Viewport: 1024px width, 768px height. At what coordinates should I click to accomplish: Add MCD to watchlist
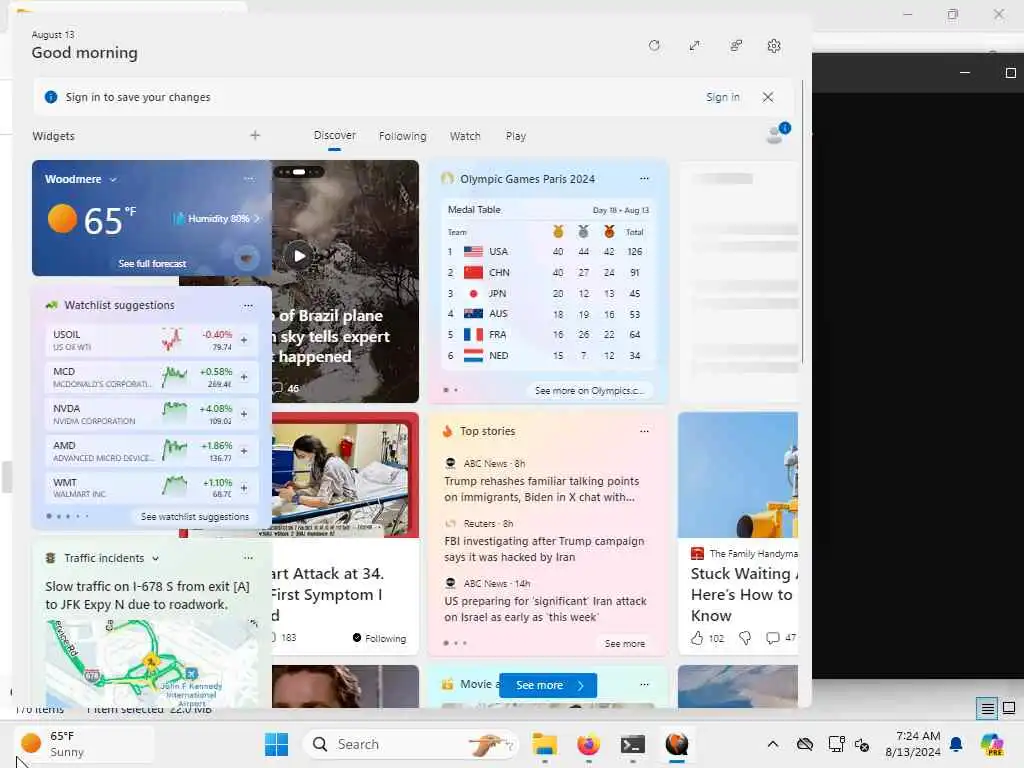(244, 377)
